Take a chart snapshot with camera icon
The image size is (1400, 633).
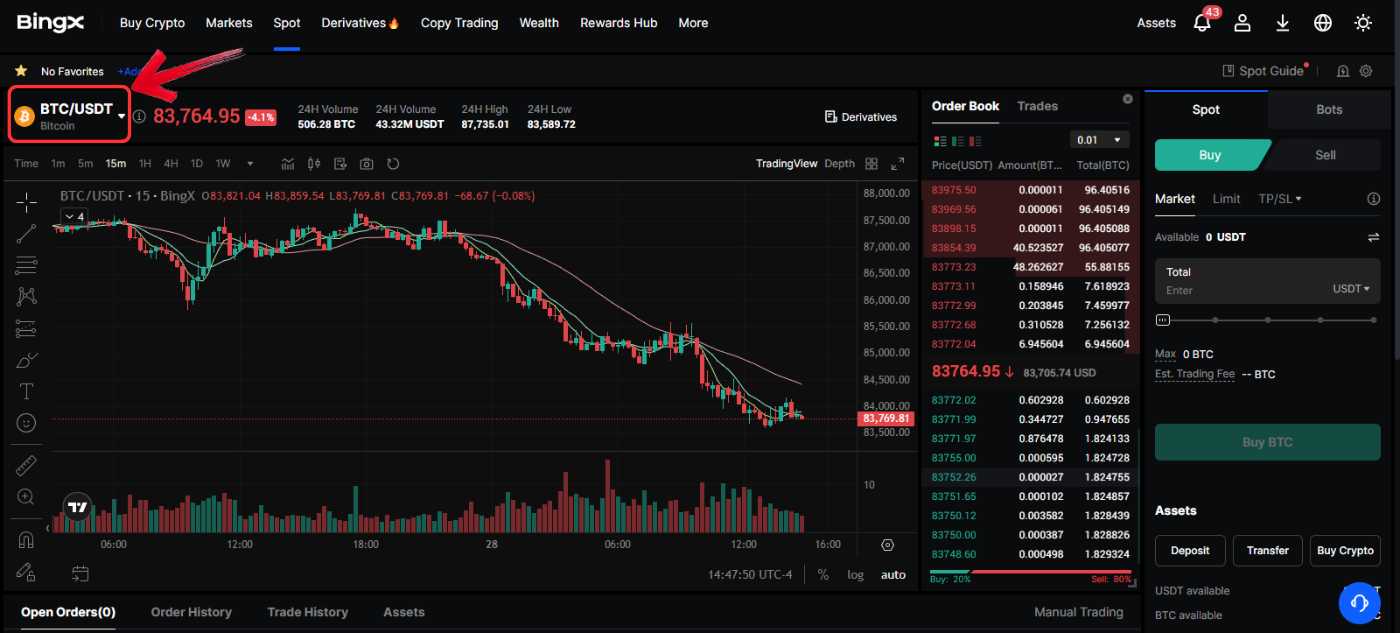click(x=367, y=163)
